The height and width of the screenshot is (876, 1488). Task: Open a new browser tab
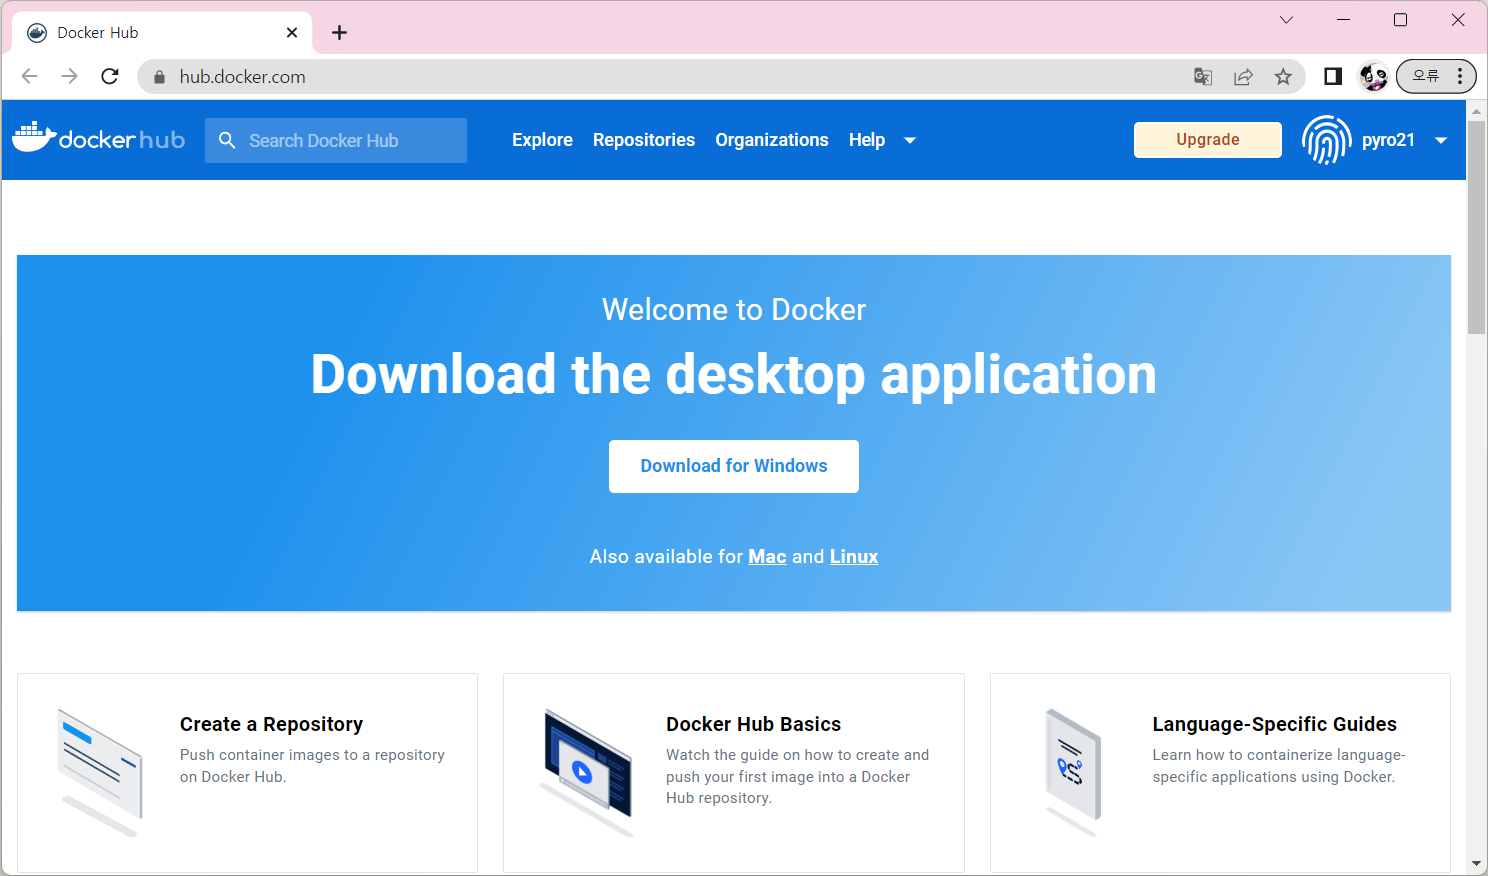(340, 32)
